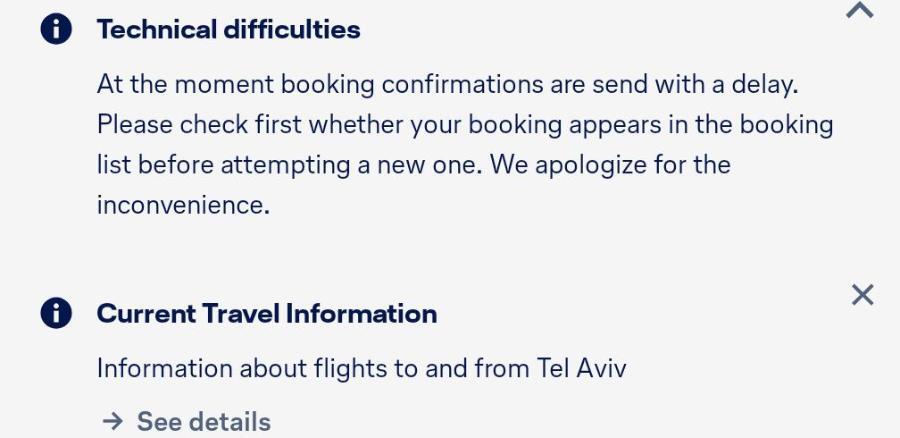Image resolution: width=900 pixels, height=438 pixels.
Task: Click the word 'inconvenience.' in the notice
Action: 183,205
